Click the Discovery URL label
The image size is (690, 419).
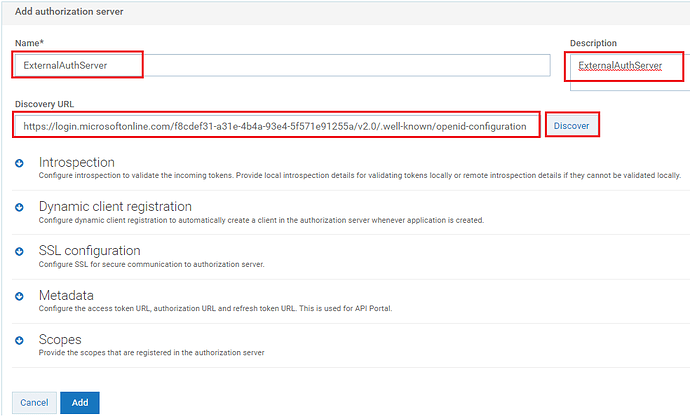(x=44, y=104)
